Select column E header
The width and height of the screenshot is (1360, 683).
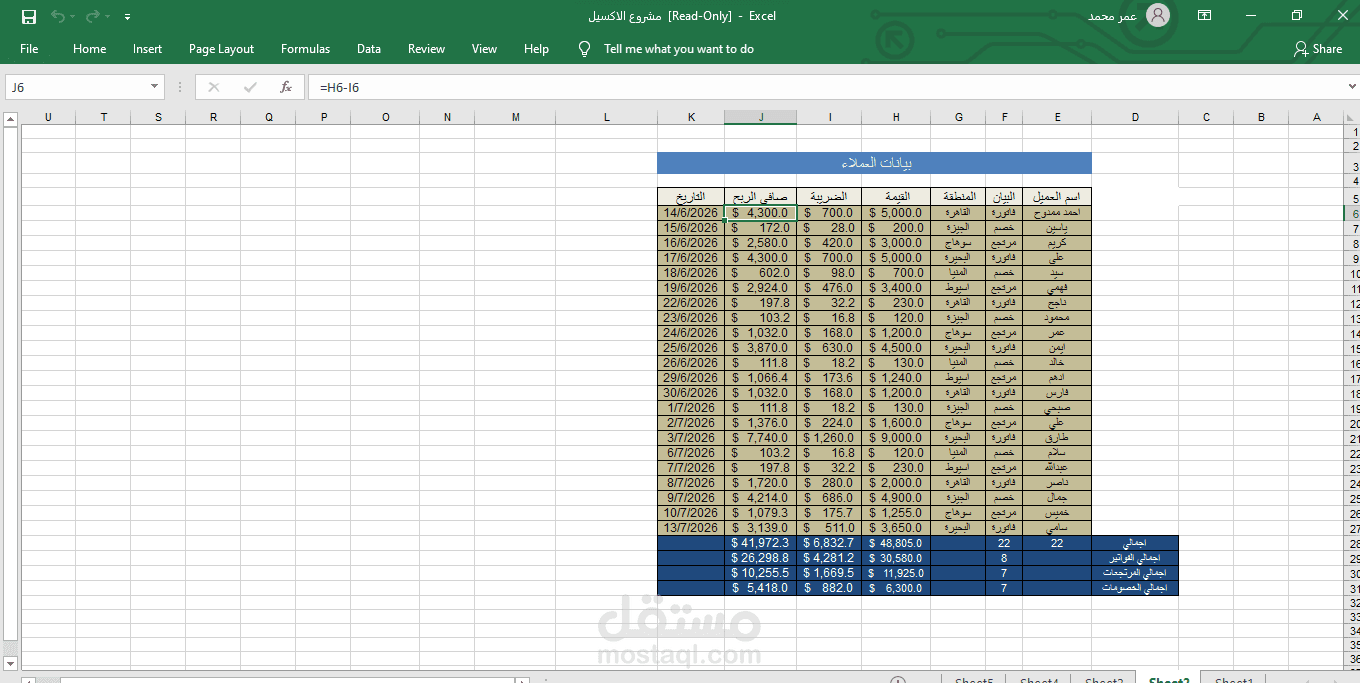point(1057,117)
